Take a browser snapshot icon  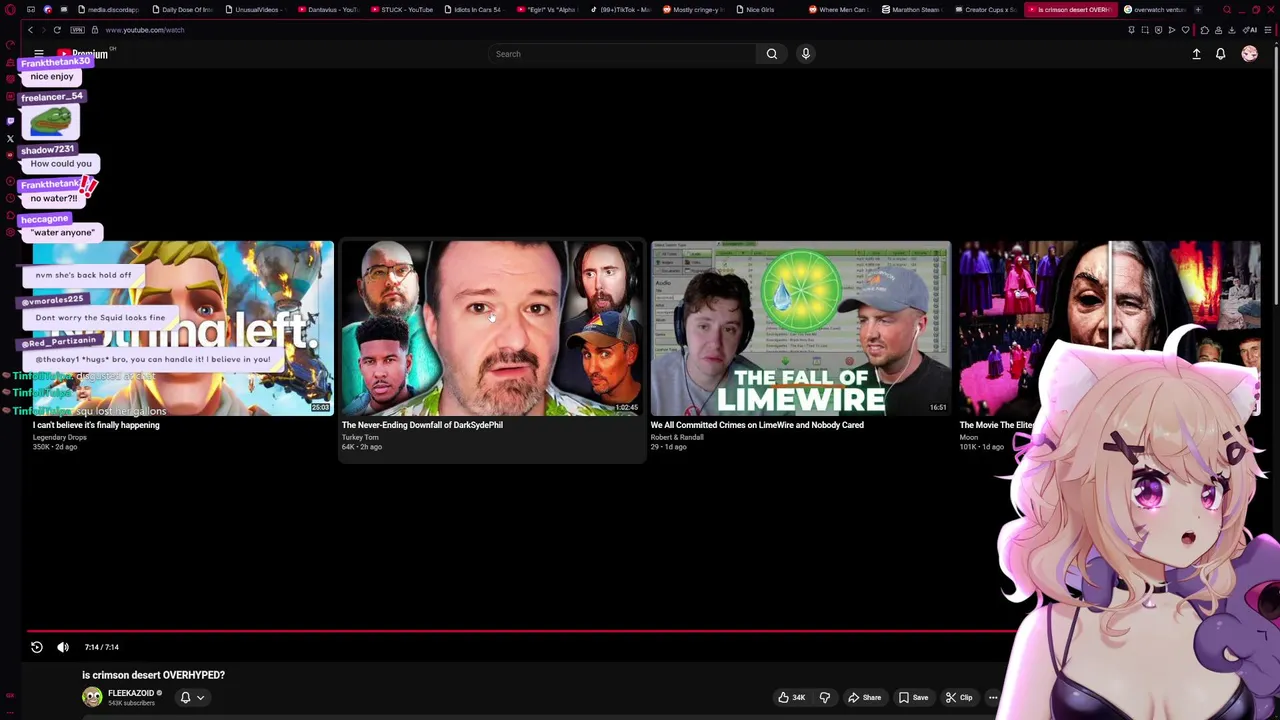click(x=1145, y=30)
